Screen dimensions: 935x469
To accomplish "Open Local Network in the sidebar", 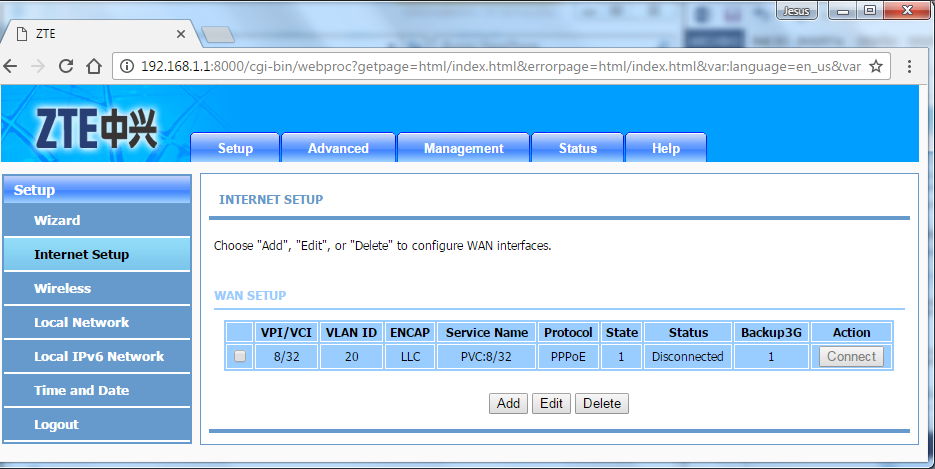I will (x=97, y=322).
